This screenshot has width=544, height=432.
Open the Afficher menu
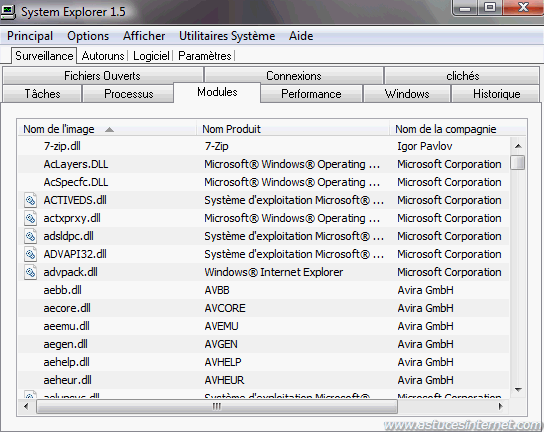point(144,36)
